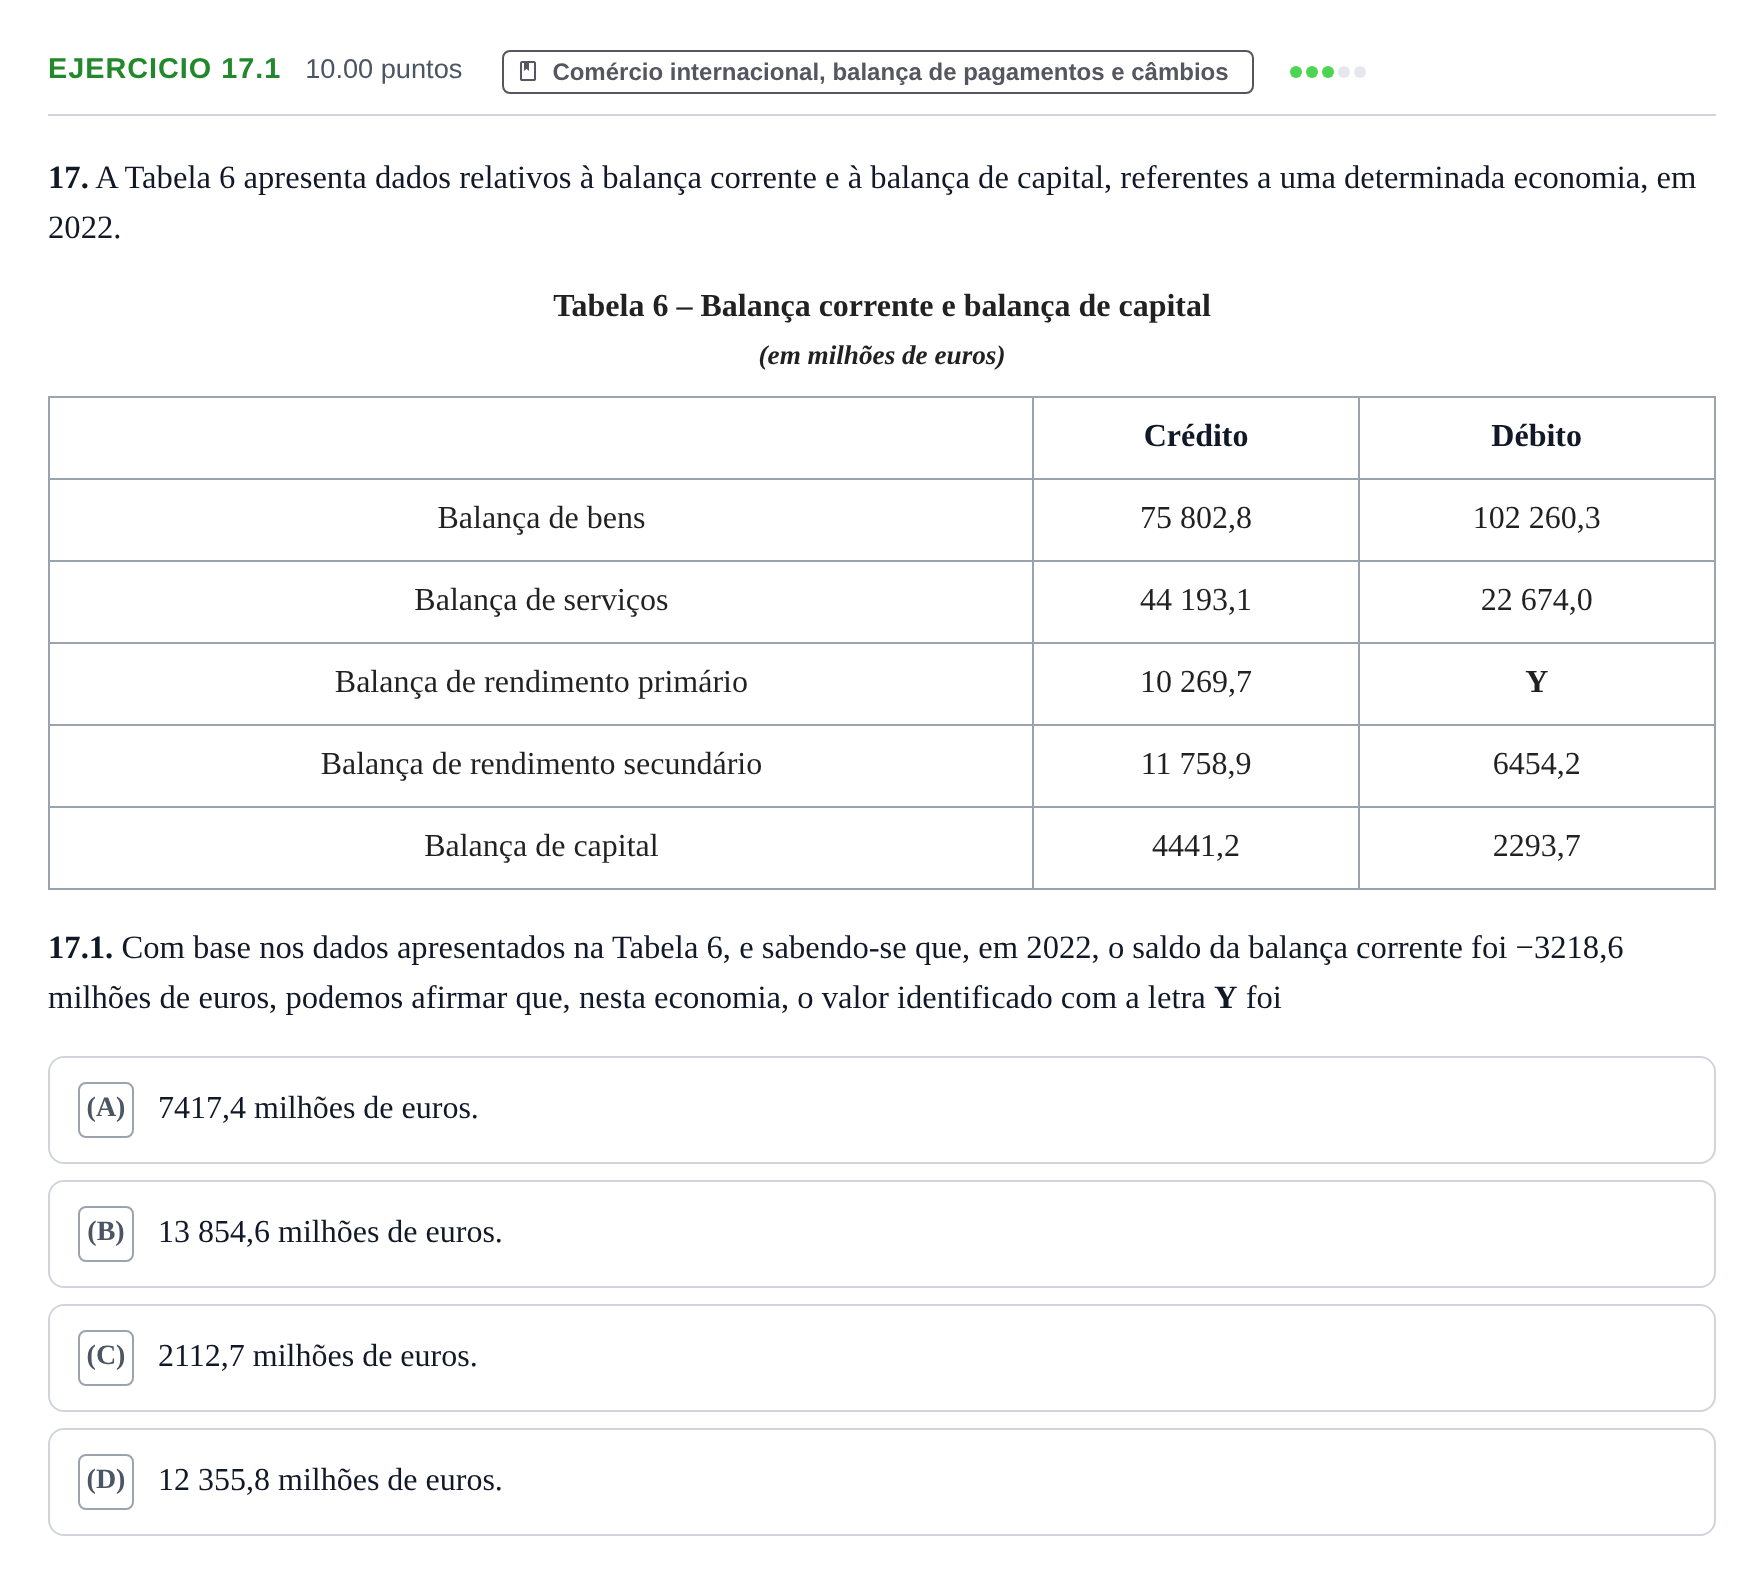Click the 'Balança de bens' row label
Viewport: 1764px width, 1584px height.
point(541,518)
